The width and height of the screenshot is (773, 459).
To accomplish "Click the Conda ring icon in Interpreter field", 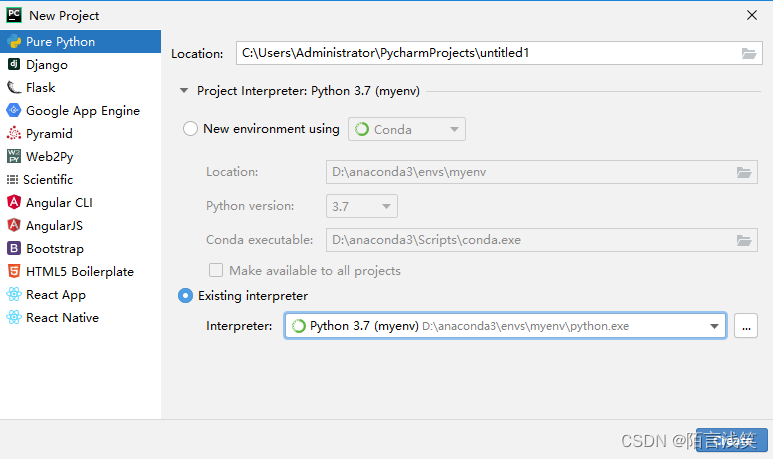I will point(299,326).
